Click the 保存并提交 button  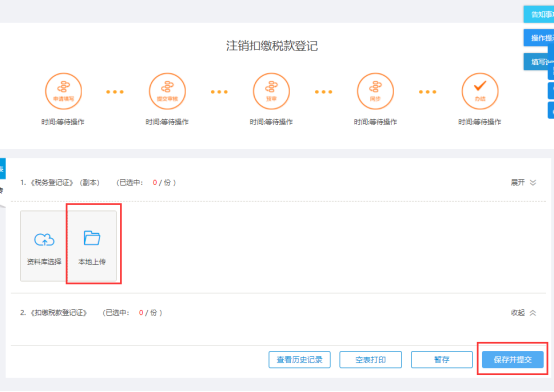513,359
